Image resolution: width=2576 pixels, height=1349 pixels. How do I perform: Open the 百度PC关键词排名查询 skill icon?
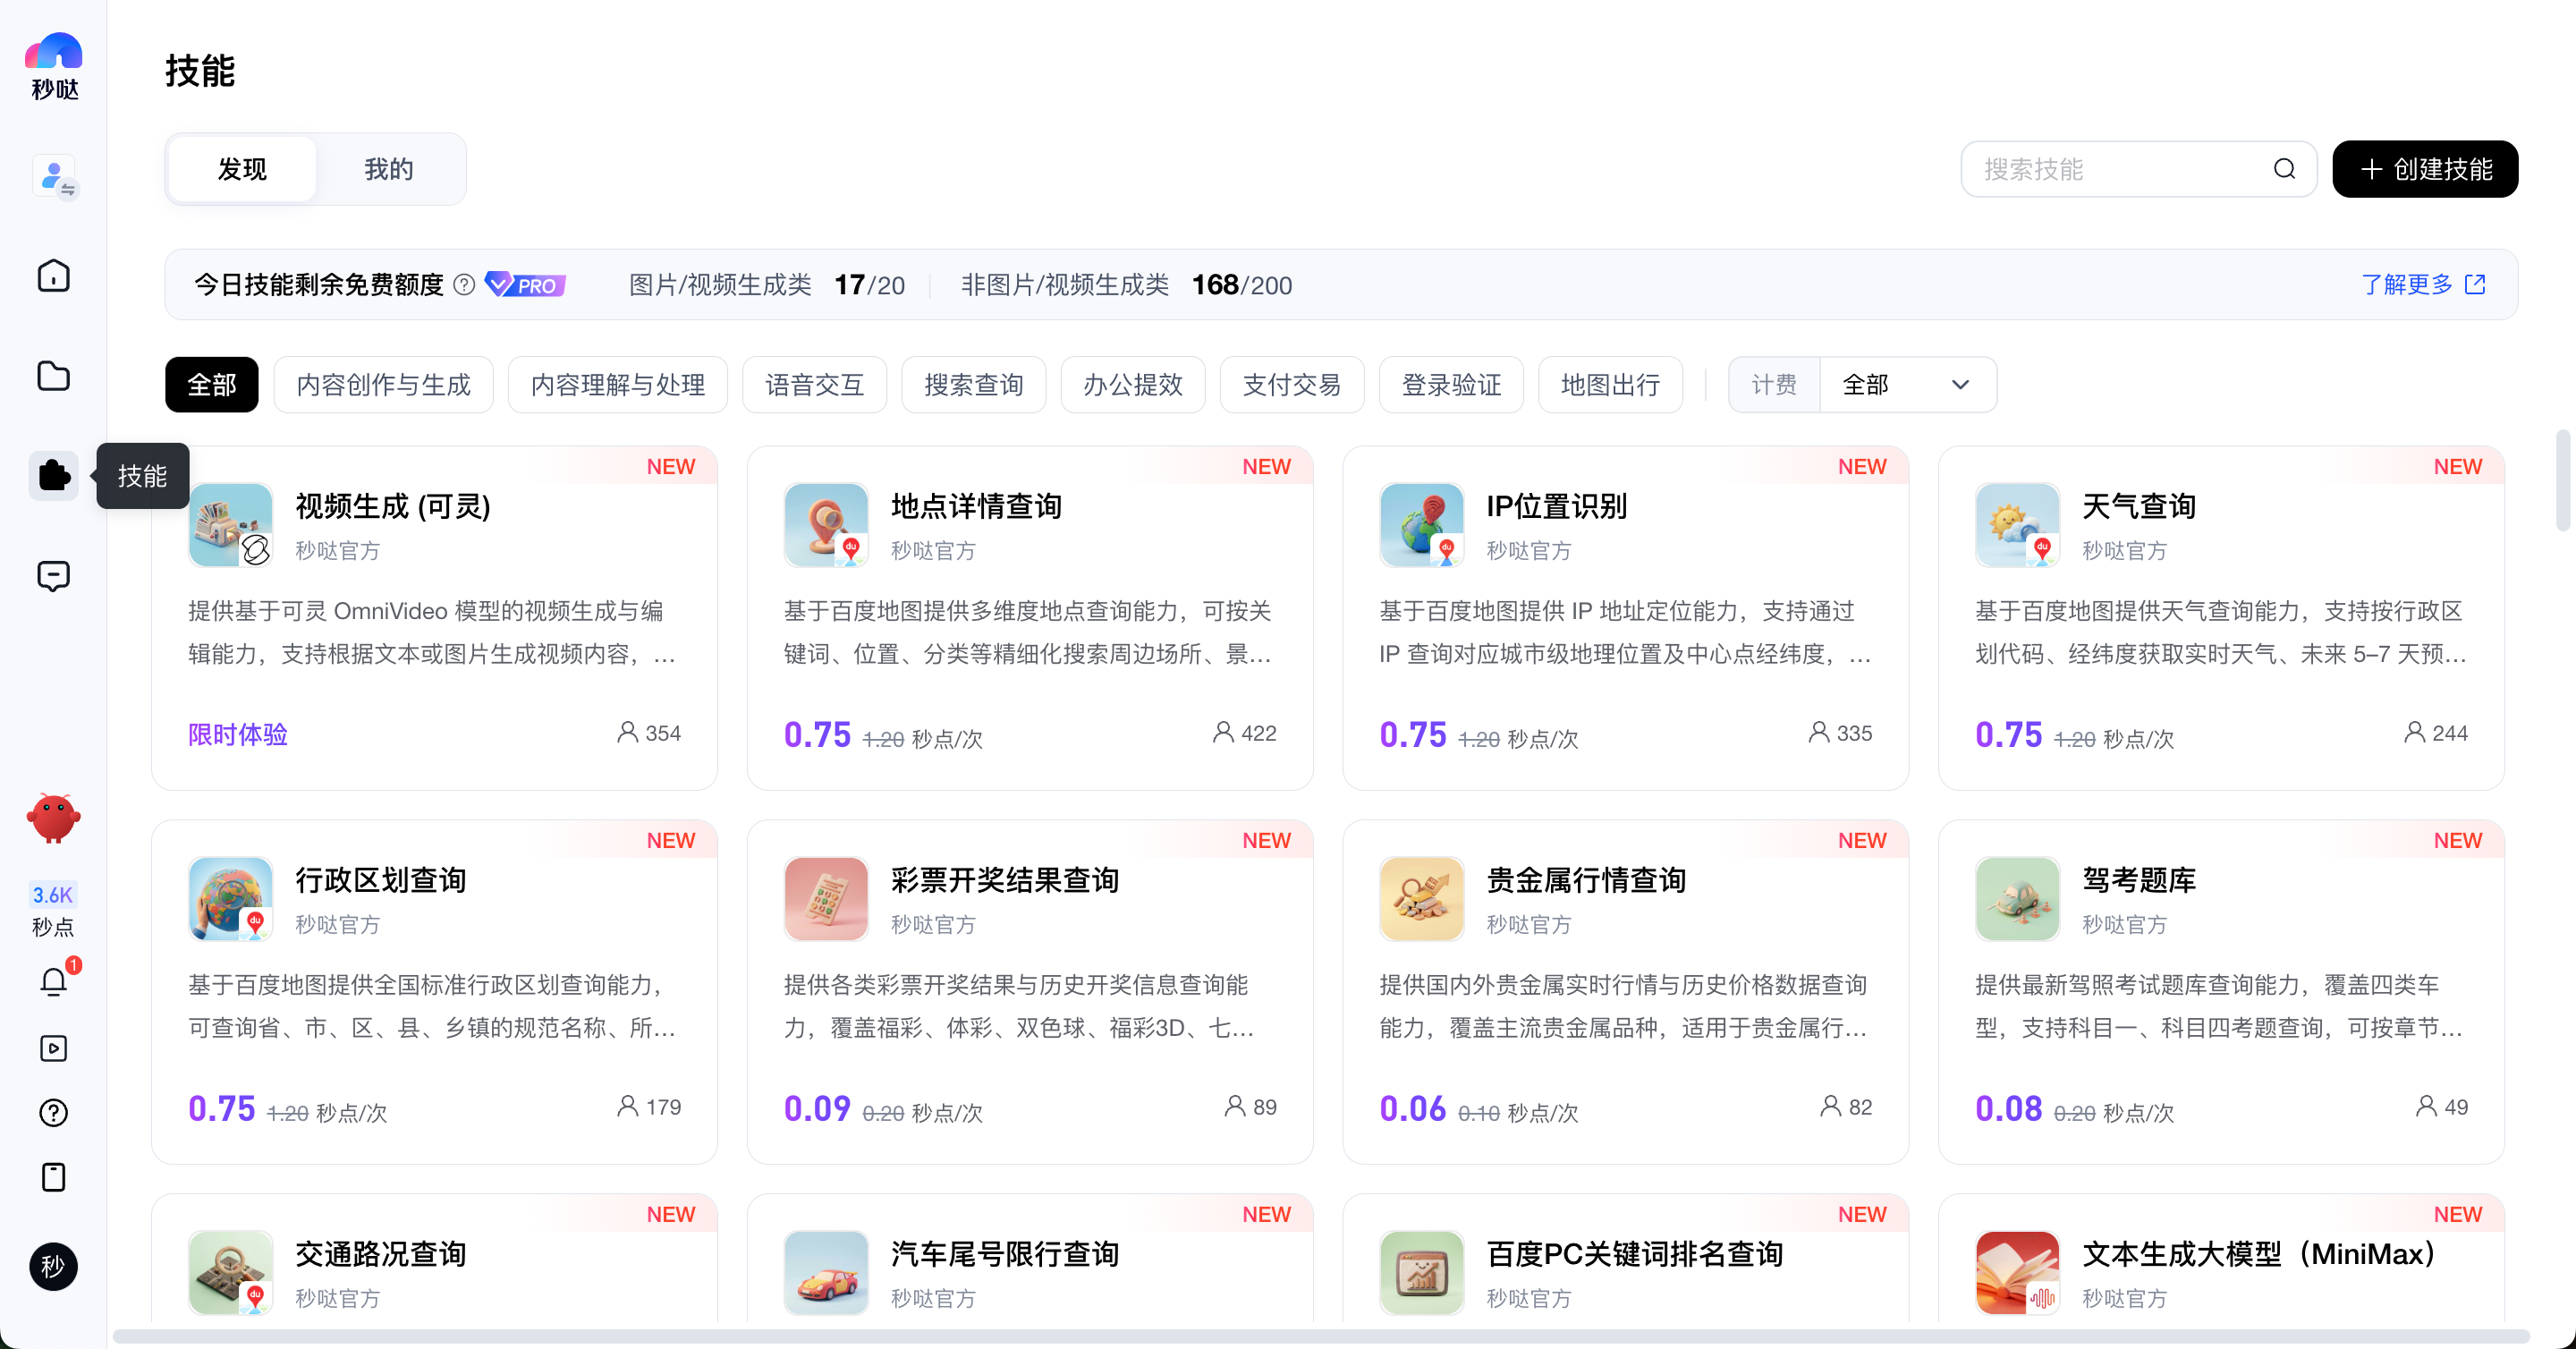click(x=1422, y=1273)
